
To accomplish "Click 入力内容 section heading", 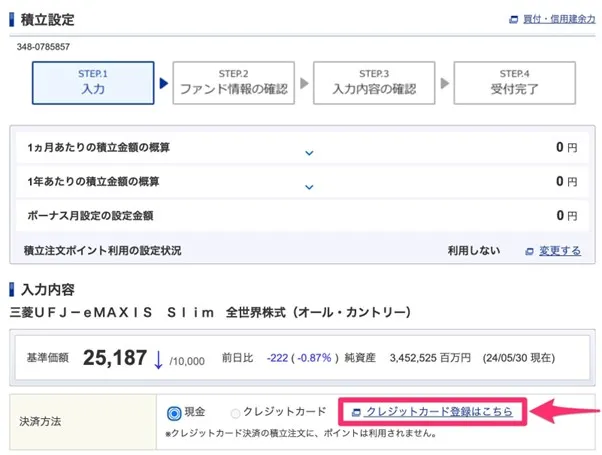I will pos(47,290).
